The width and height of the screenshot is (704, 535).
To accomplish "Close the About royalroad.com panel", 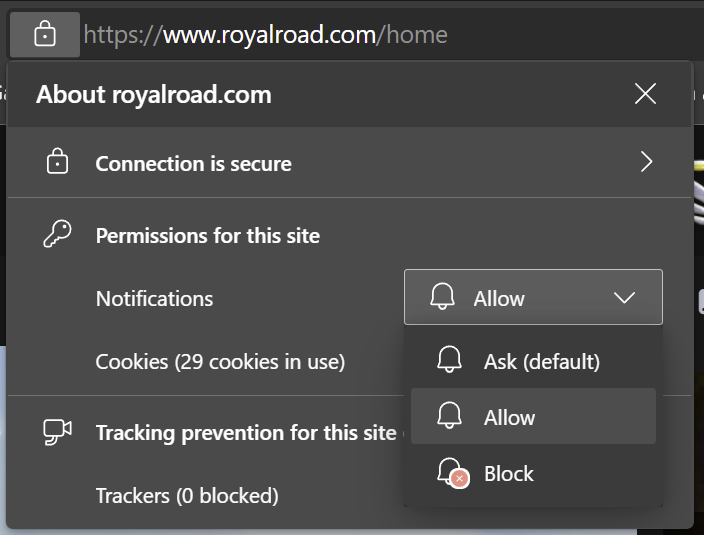I will (x=645, y=94).
